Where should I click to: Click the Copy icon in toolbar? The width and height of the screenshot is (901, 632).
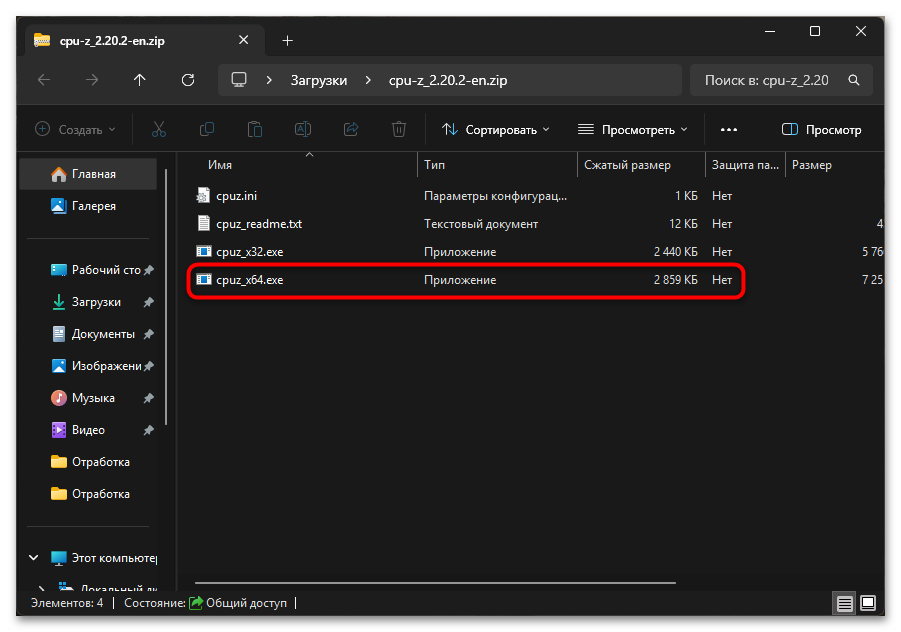207,129
